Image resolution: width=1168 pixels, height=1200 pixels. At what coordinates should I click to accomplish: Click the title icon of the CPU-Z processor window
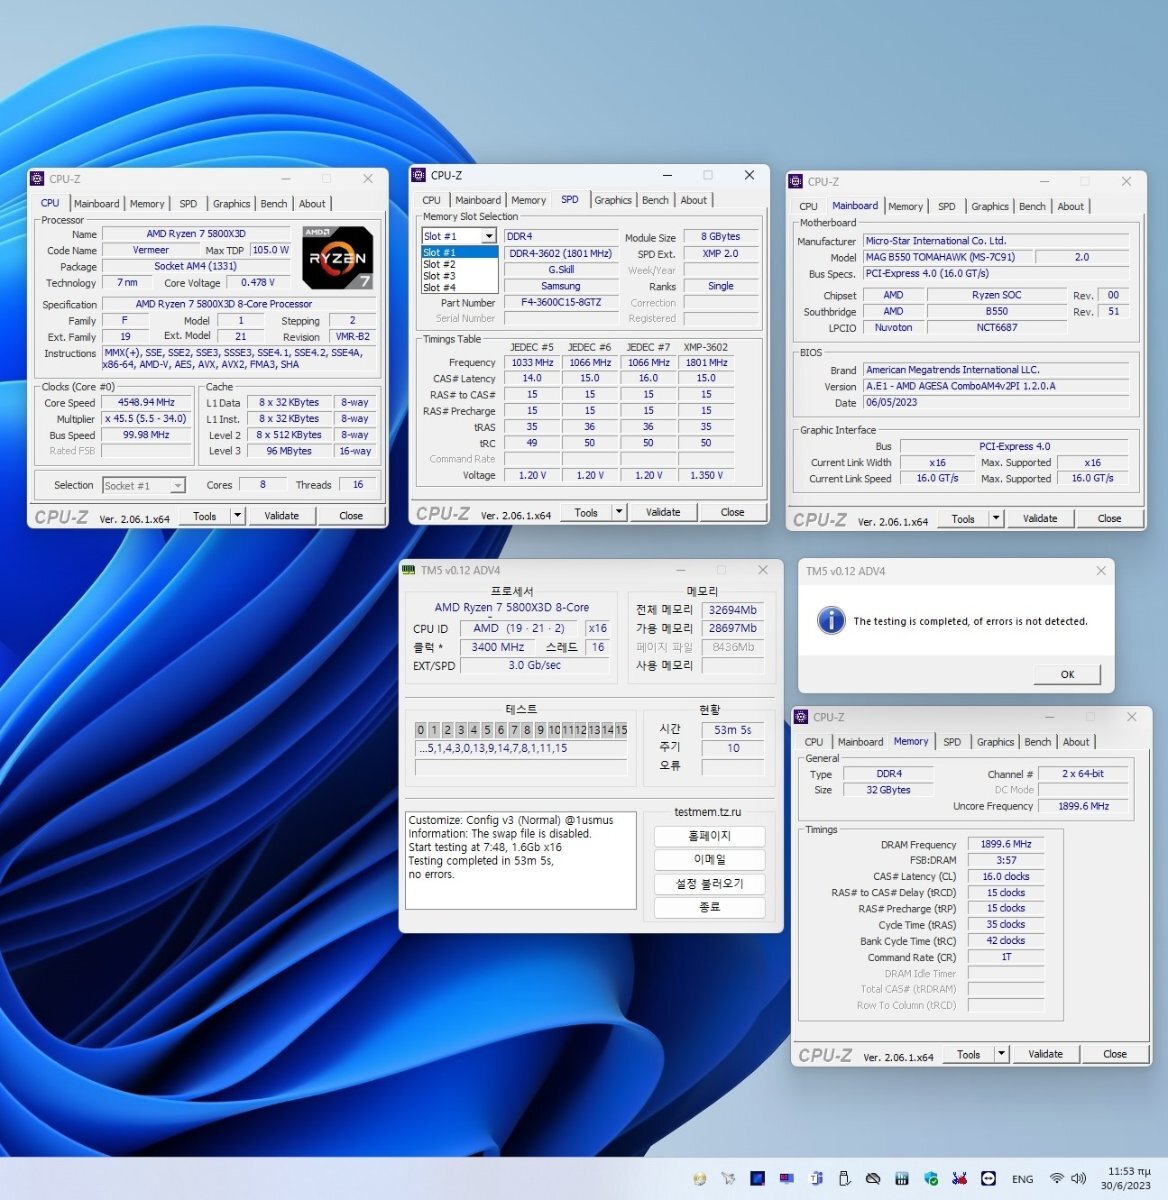pyautogui.click(x=37, y=179)
